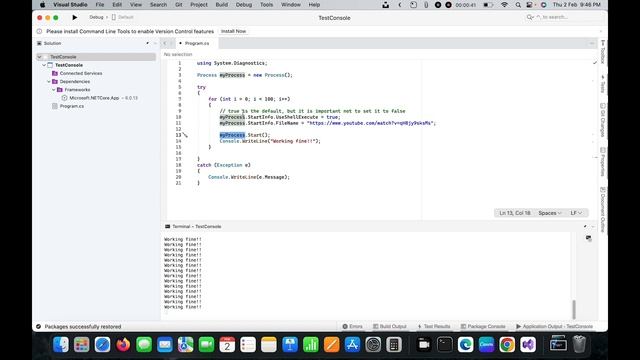Click the No selection breadcrumb
The image size is (640, 360).
tap(178, 54)
